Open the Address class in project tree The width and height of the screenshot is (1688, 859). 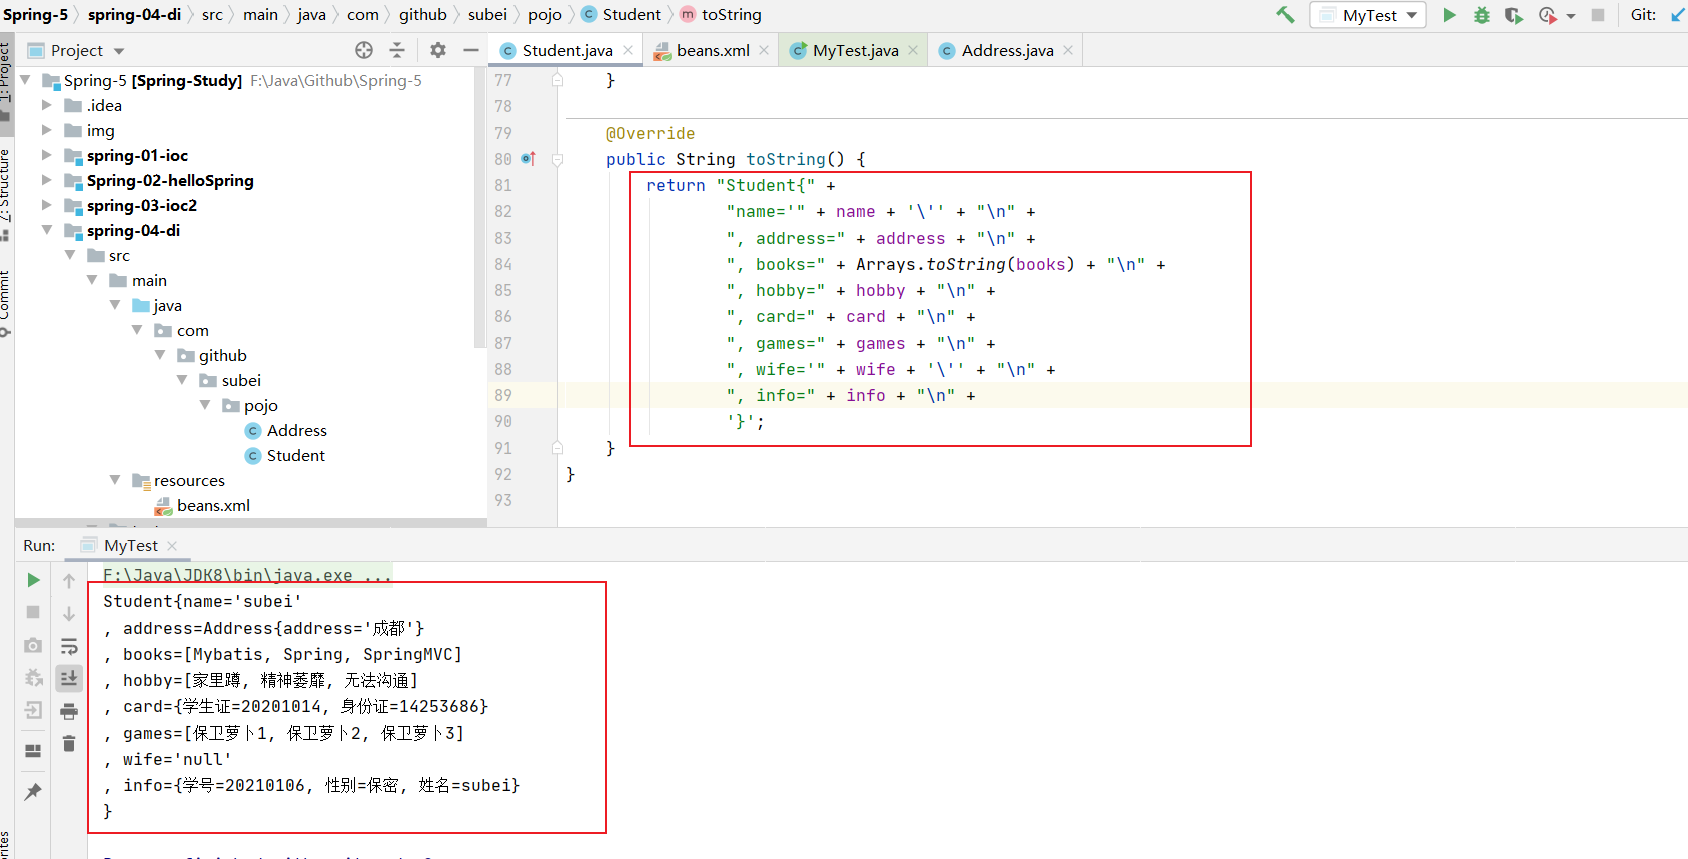296,430
